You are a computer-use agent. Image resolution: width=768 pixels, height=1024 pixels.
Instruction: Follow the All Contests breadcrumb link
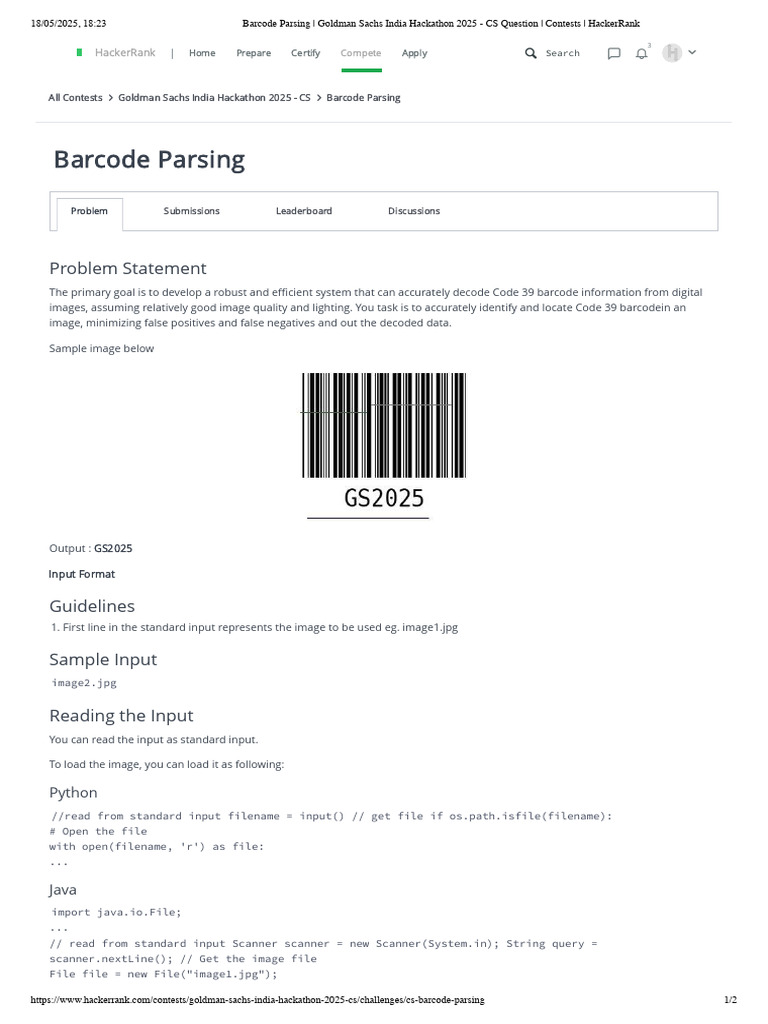(75, 98)
